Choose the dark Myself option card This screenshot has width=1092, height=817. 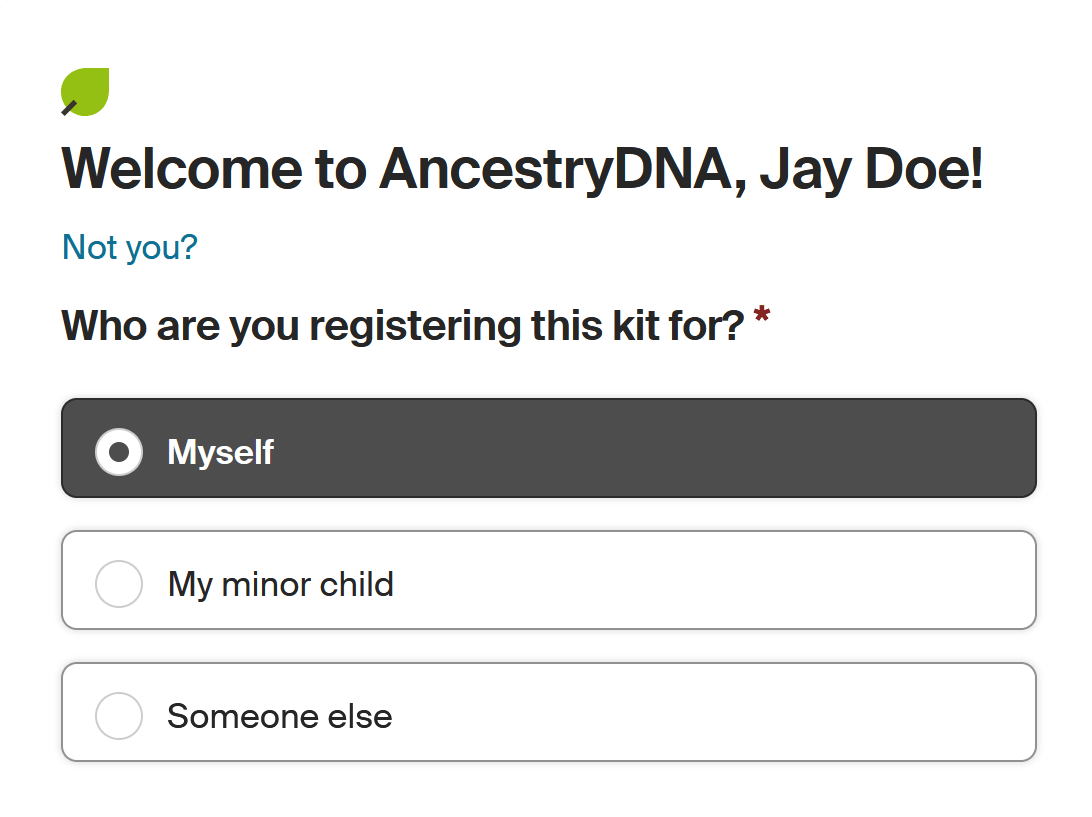pyautogui.click(x=549, y=448)
